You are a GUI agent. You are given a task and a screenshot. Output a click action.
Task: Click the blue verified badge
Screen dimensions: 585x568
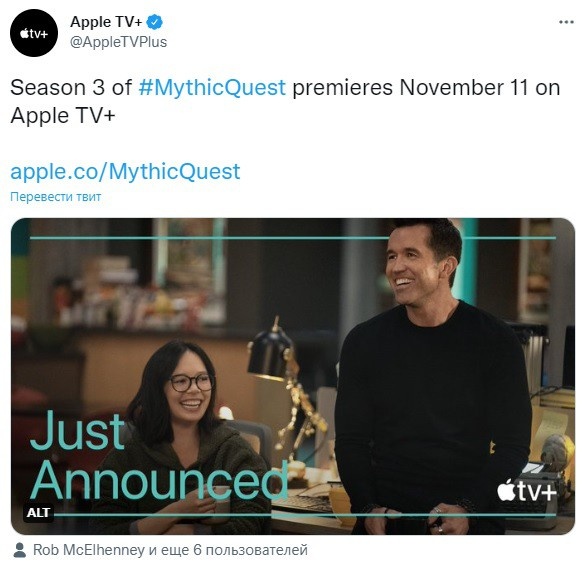(x=154, y=22)
